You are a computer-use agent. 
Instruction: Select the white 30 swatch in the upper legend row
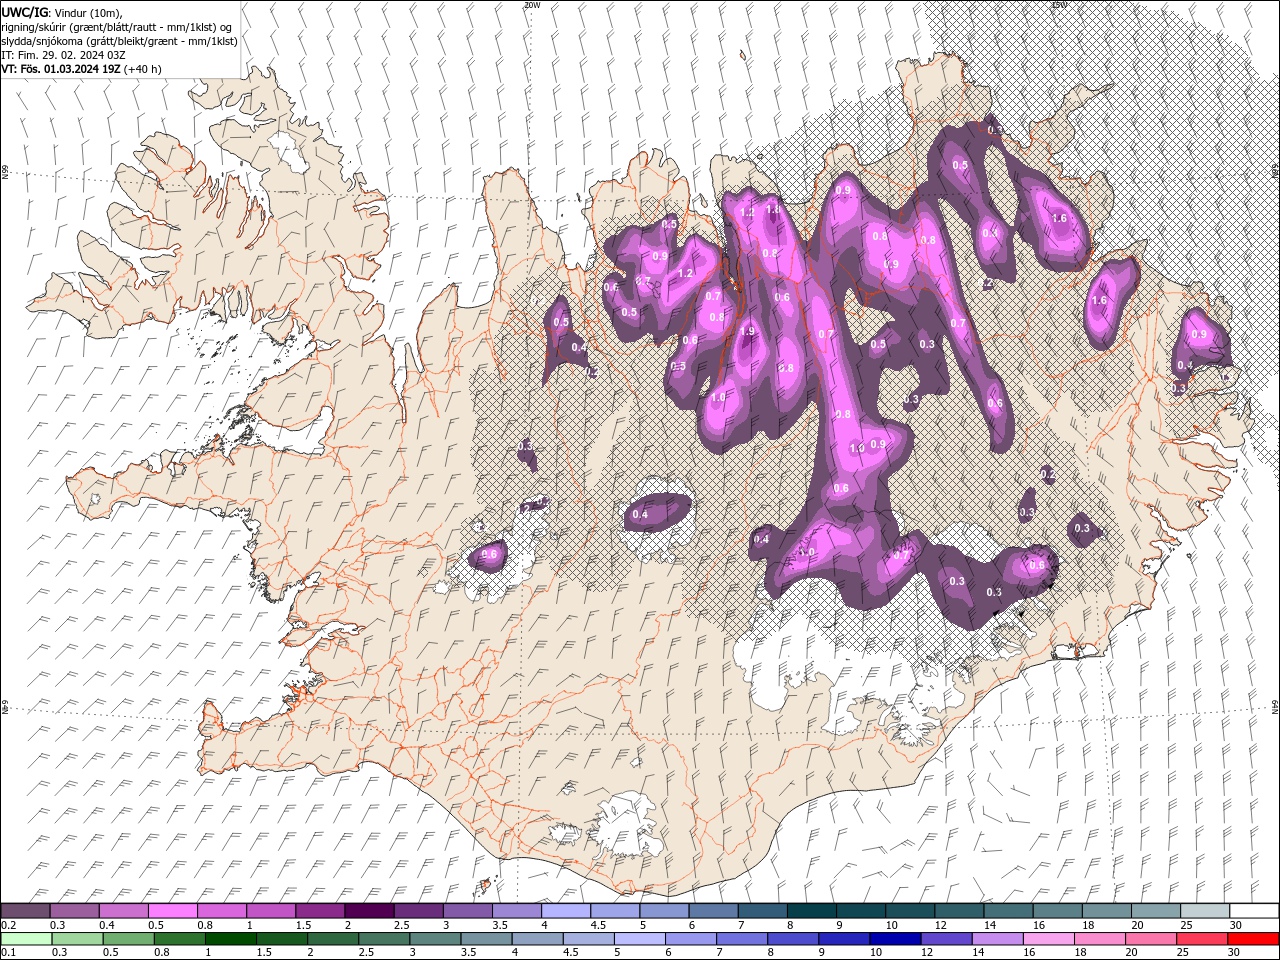[x=1254, y=910]
